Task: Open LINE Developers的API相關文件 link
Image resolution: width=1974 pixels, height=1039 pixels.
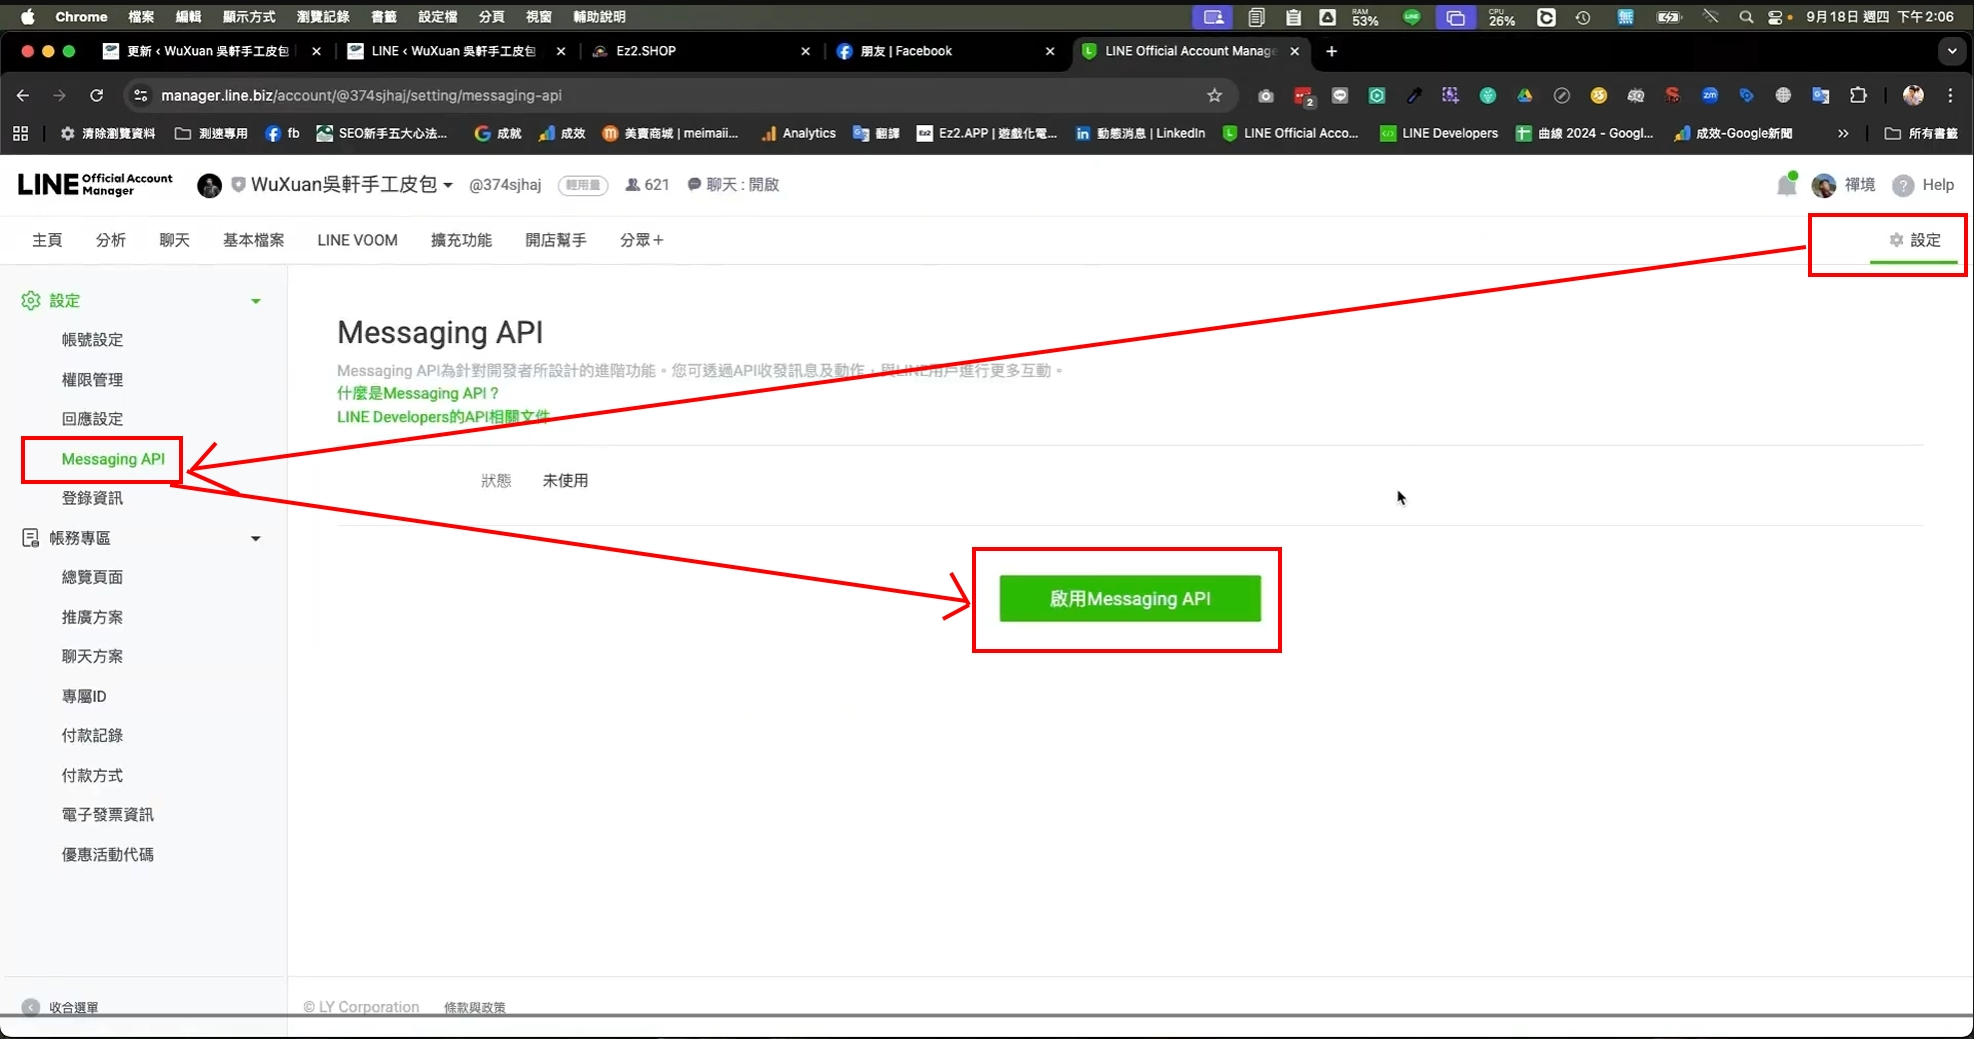Action: [x=443, y=416]
